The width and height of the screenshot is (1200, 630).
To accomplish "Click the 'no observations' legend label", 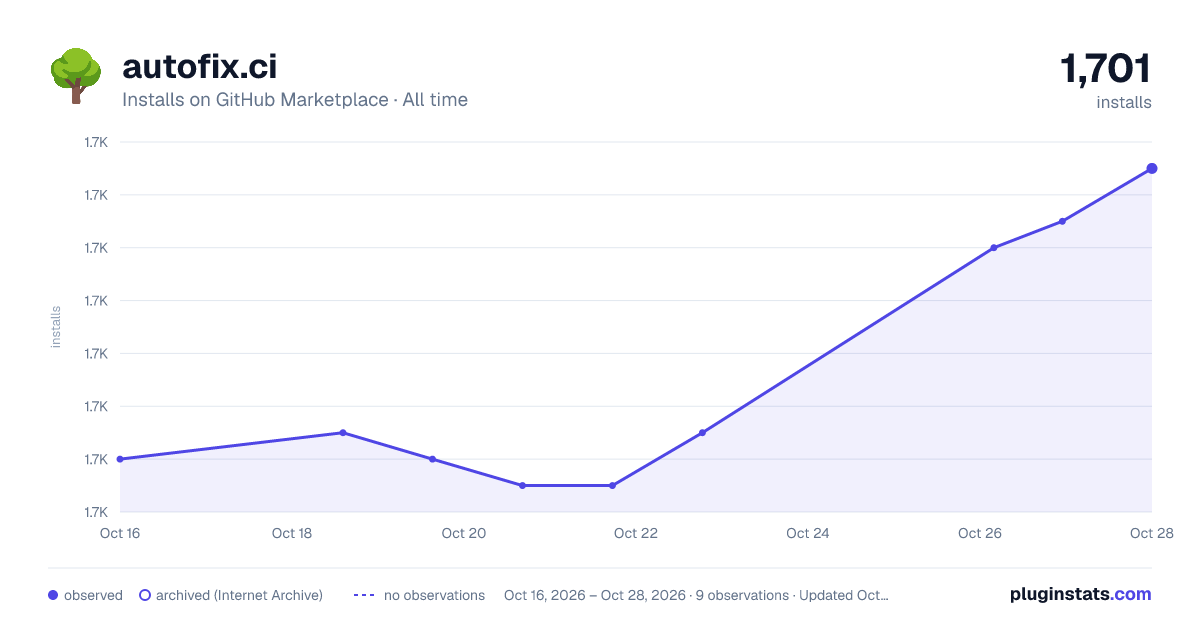I will point(434,595).
